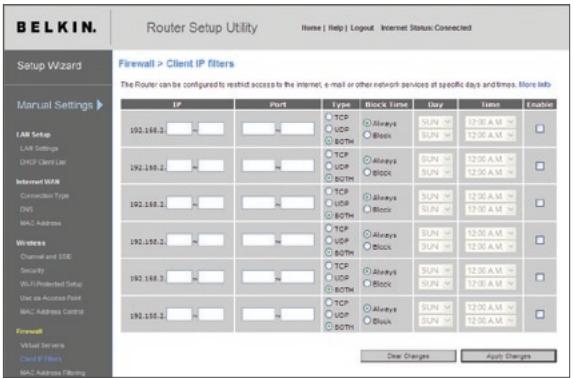573x379 pixels.
Task: Select UDP type in third filter row
Action: pyautogui.click(x=329, y=203)
